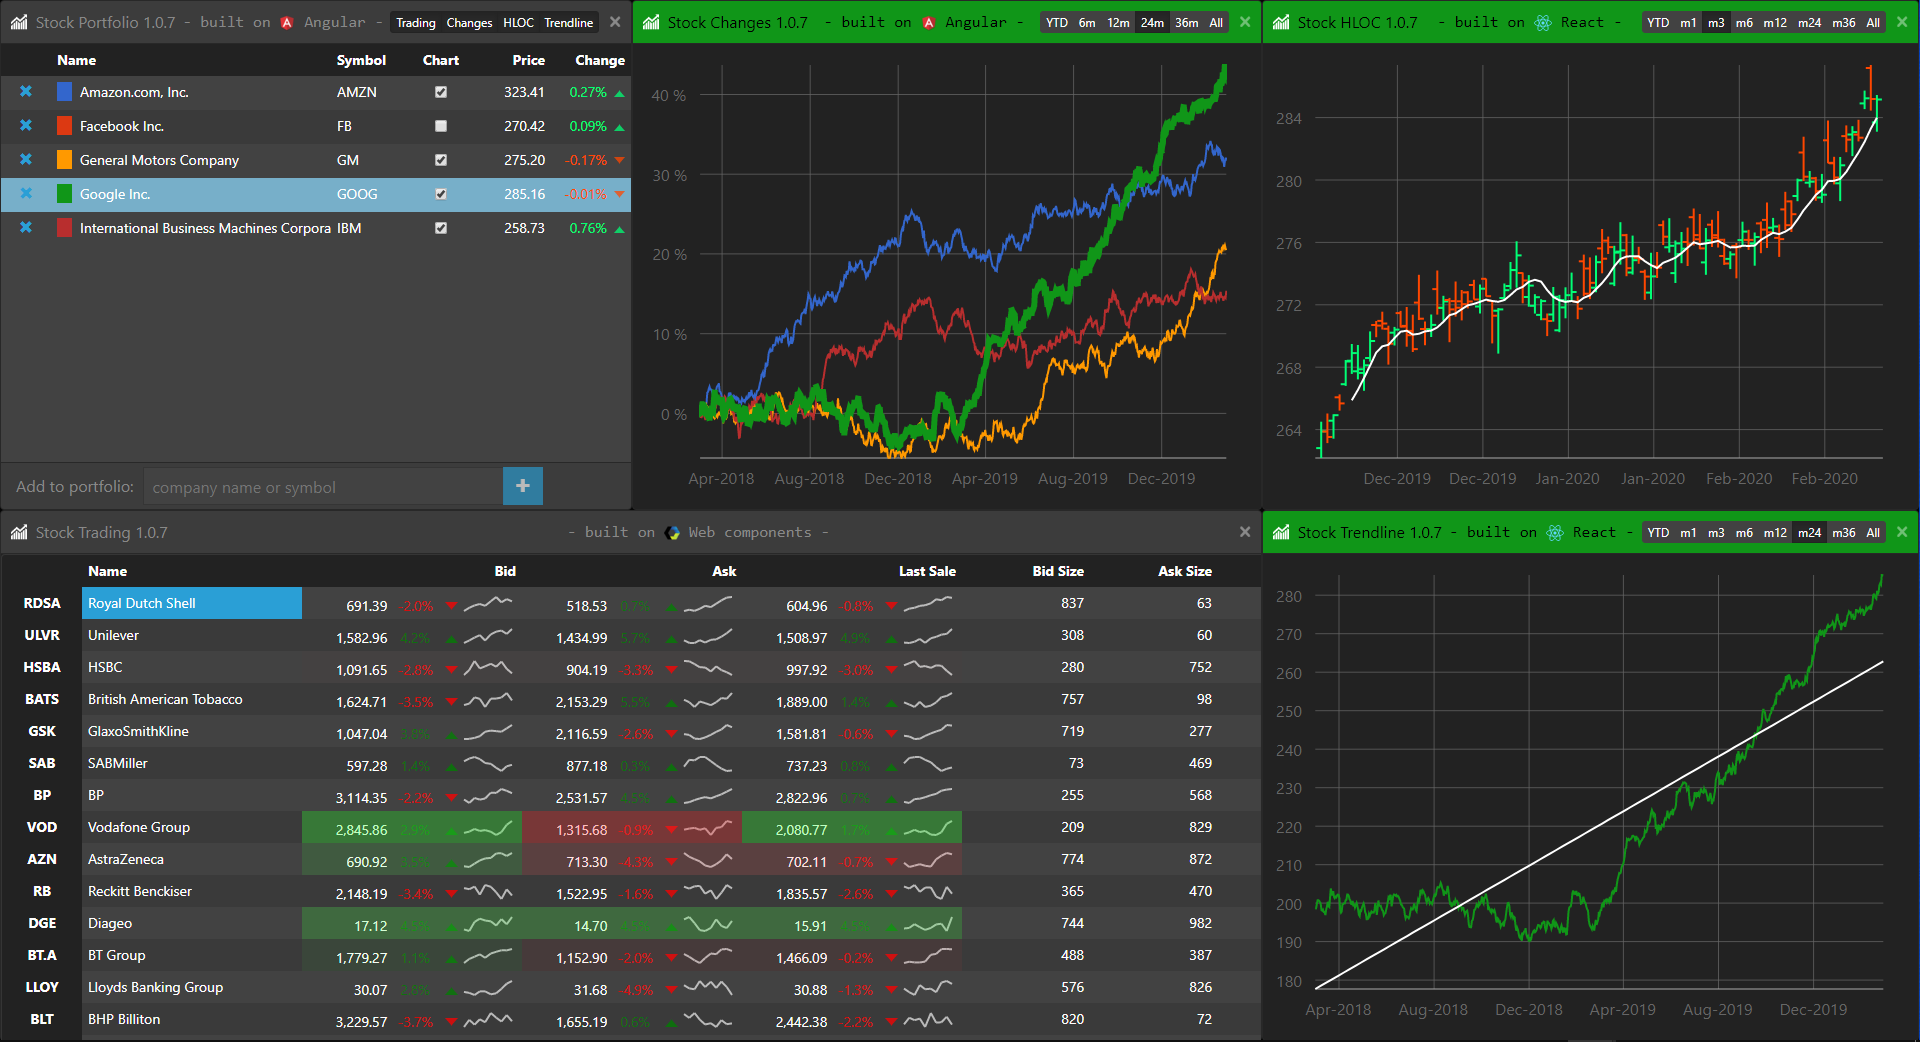Click the Web Components logo in Stock Trading header
The image size is (1920, 1042).
(x=672, y=532)
